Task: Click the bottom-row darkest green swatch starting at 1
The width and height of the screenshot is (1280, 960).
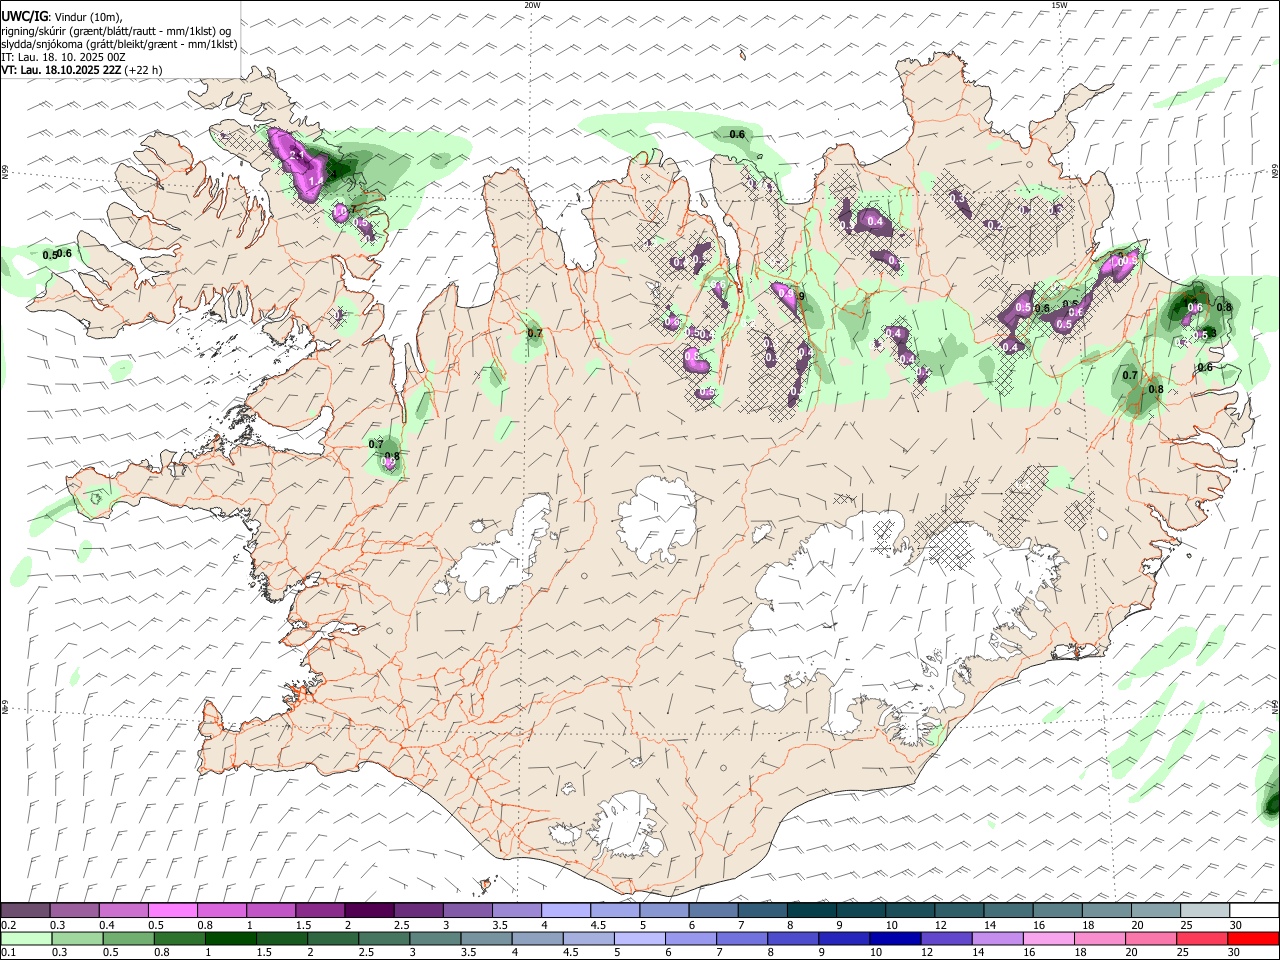Action: [231, 939]
